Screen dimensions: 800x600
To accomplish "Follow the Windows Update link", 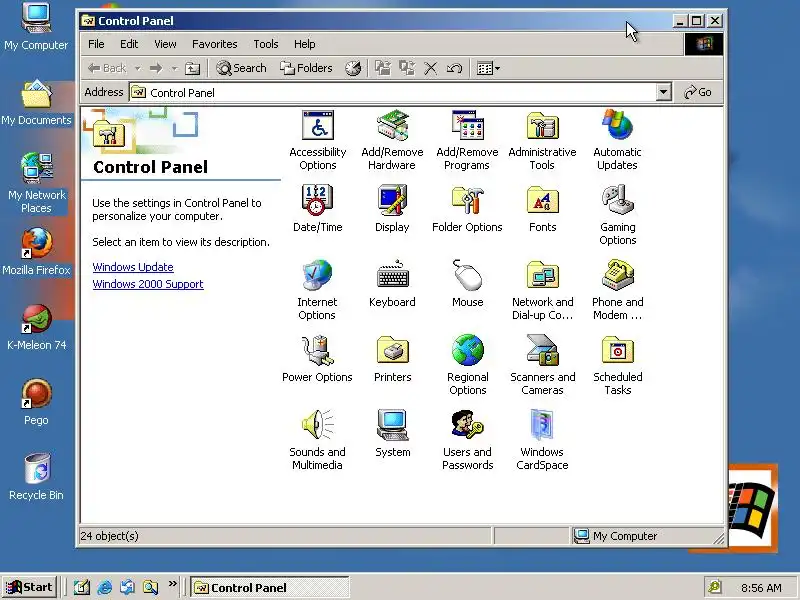I will pyautogui.click(x=133, y=267).
